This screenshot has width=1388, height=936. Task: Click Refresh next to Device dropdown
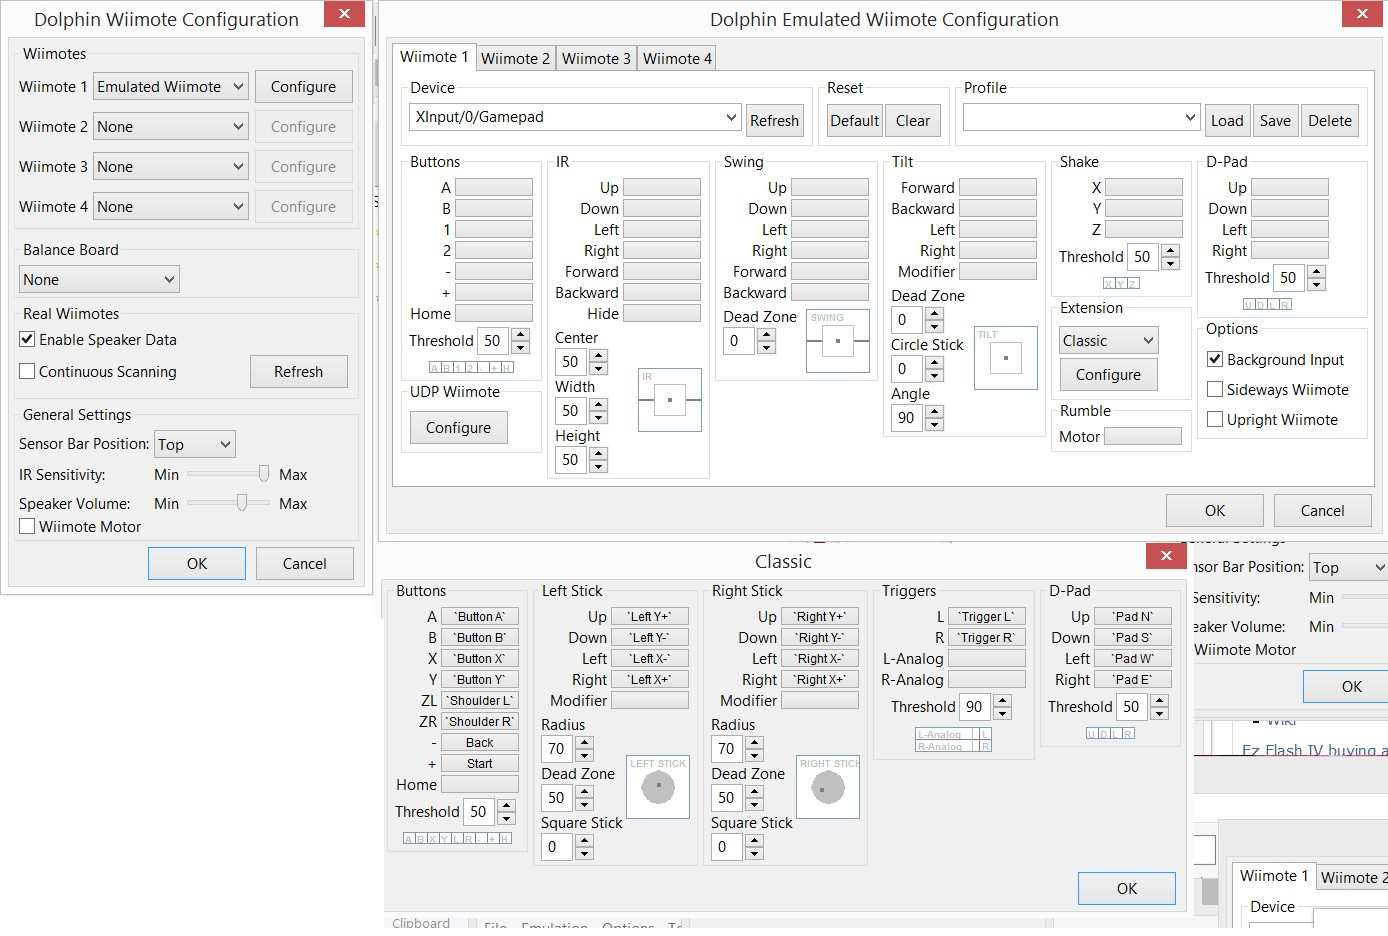775,120
